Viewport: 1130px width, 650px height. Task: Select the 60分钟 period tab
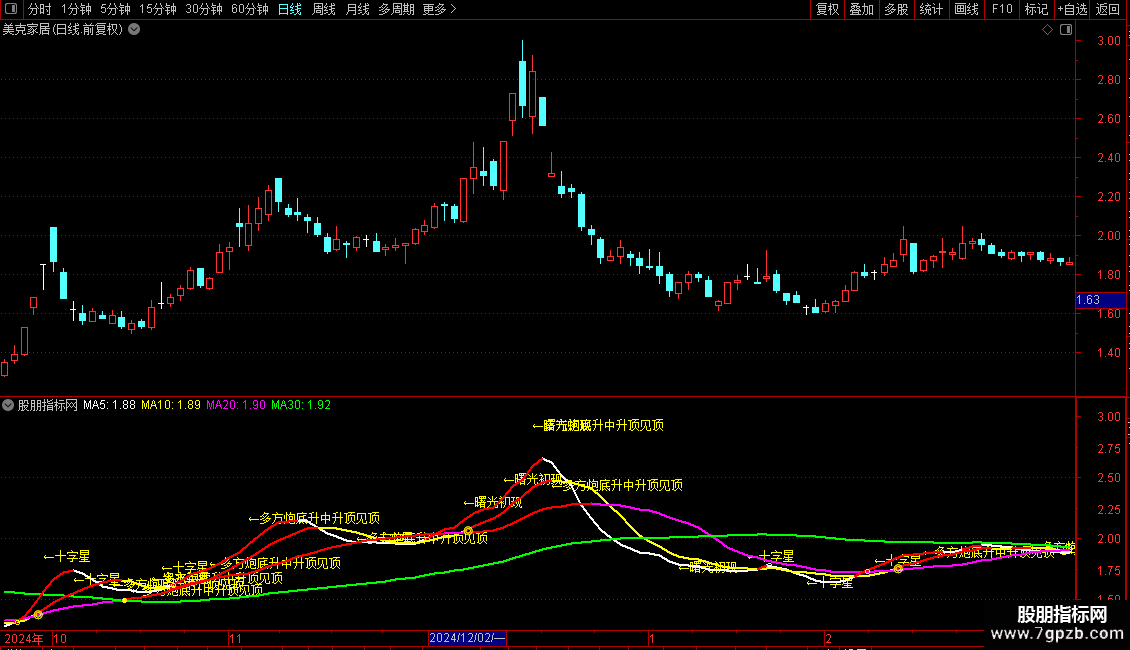pyautogui.click(x=250, y=9)
